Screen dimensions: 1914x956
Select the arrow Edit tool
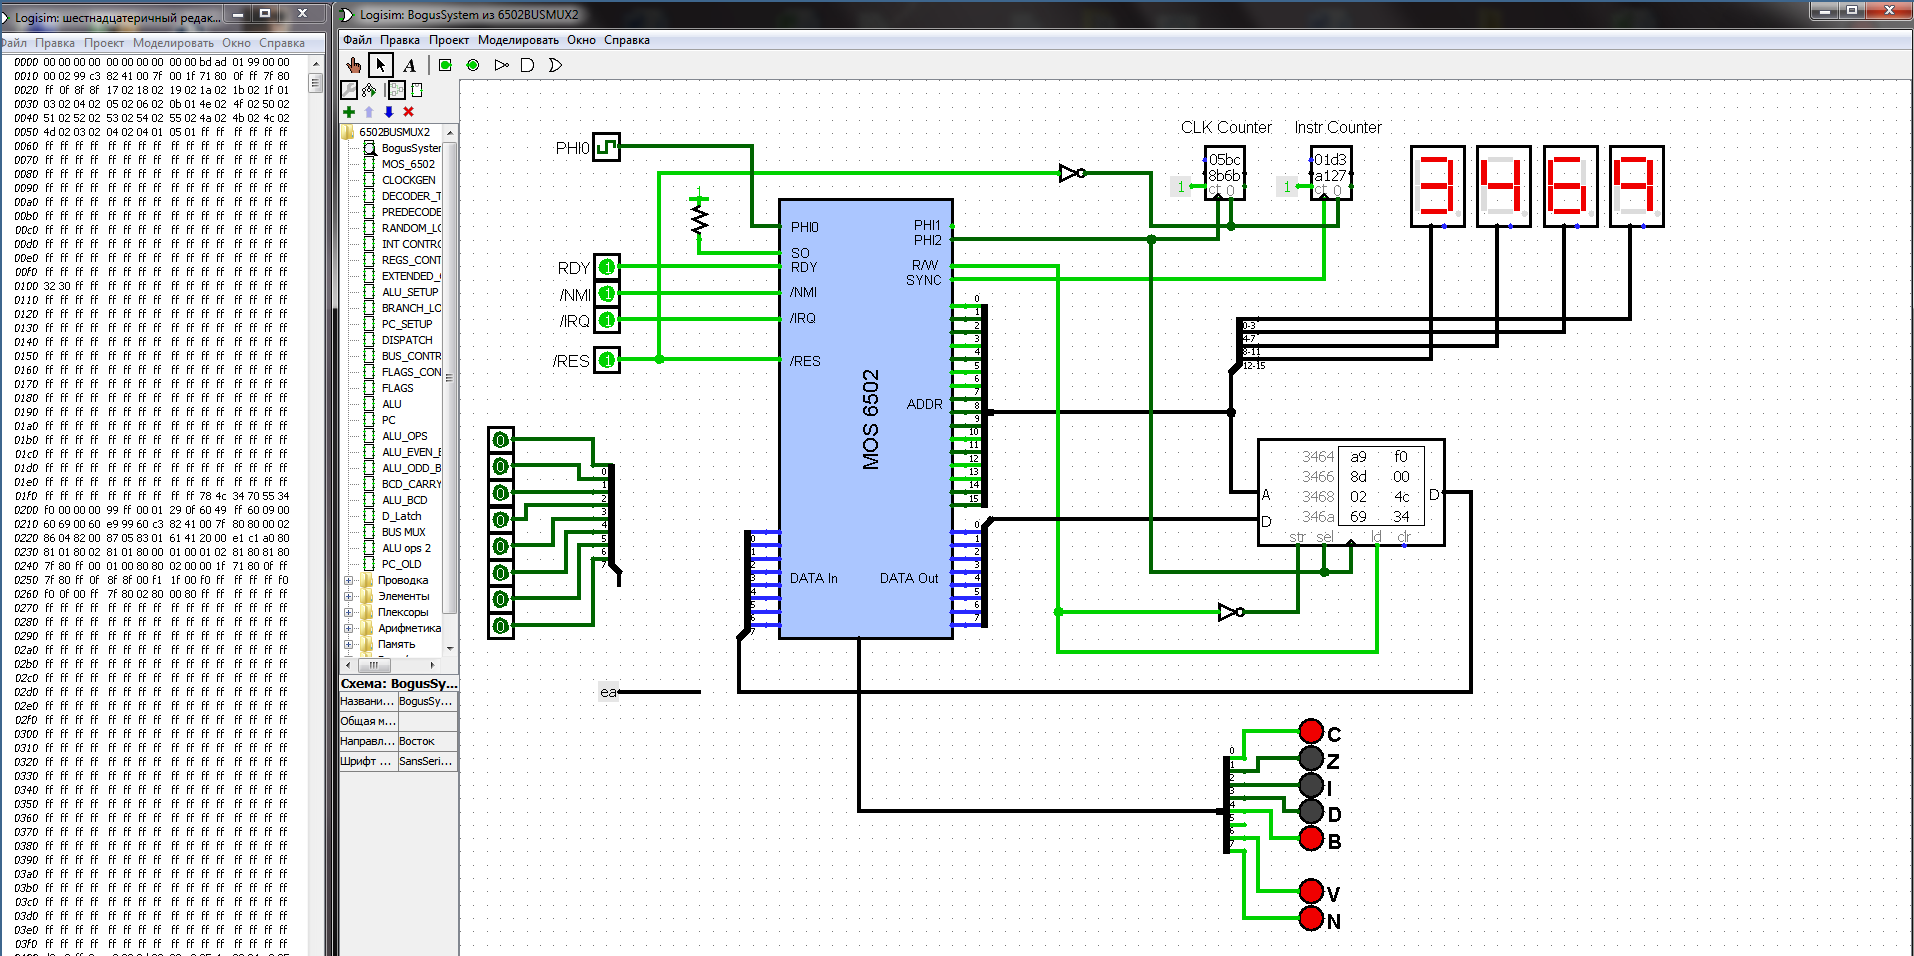381,65
